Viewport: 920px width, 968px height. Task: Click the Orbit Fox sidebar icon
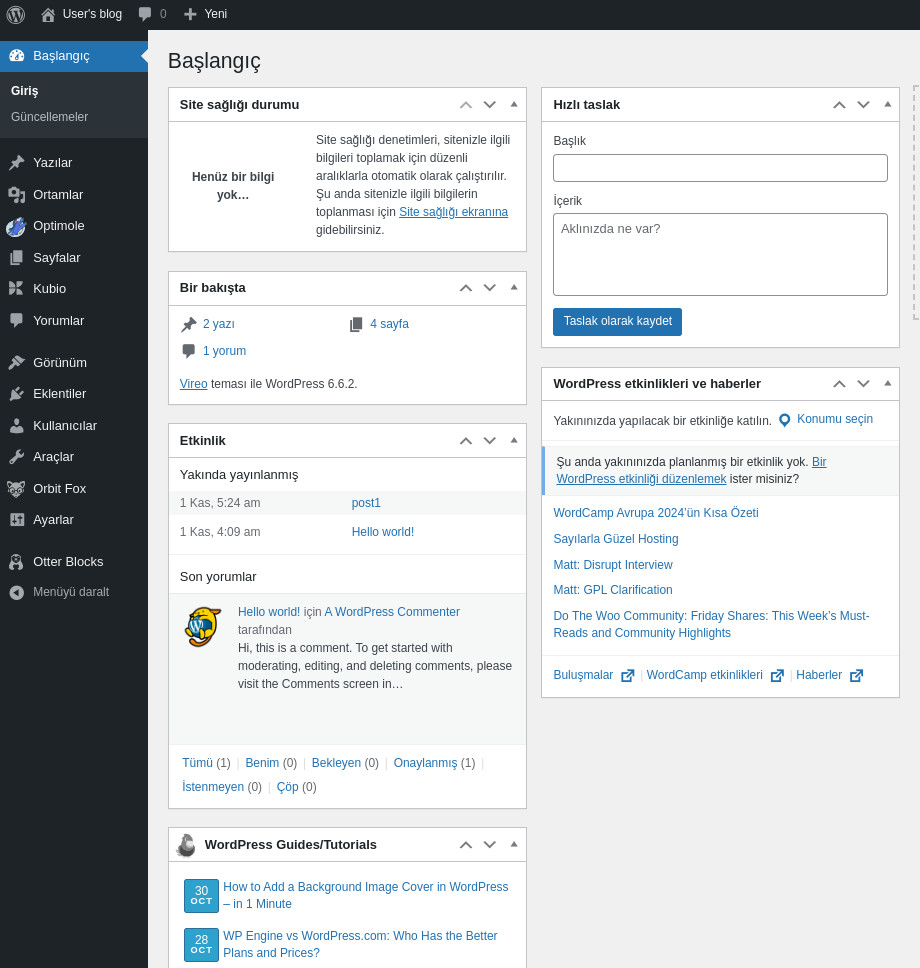click(x=16, y=488)
